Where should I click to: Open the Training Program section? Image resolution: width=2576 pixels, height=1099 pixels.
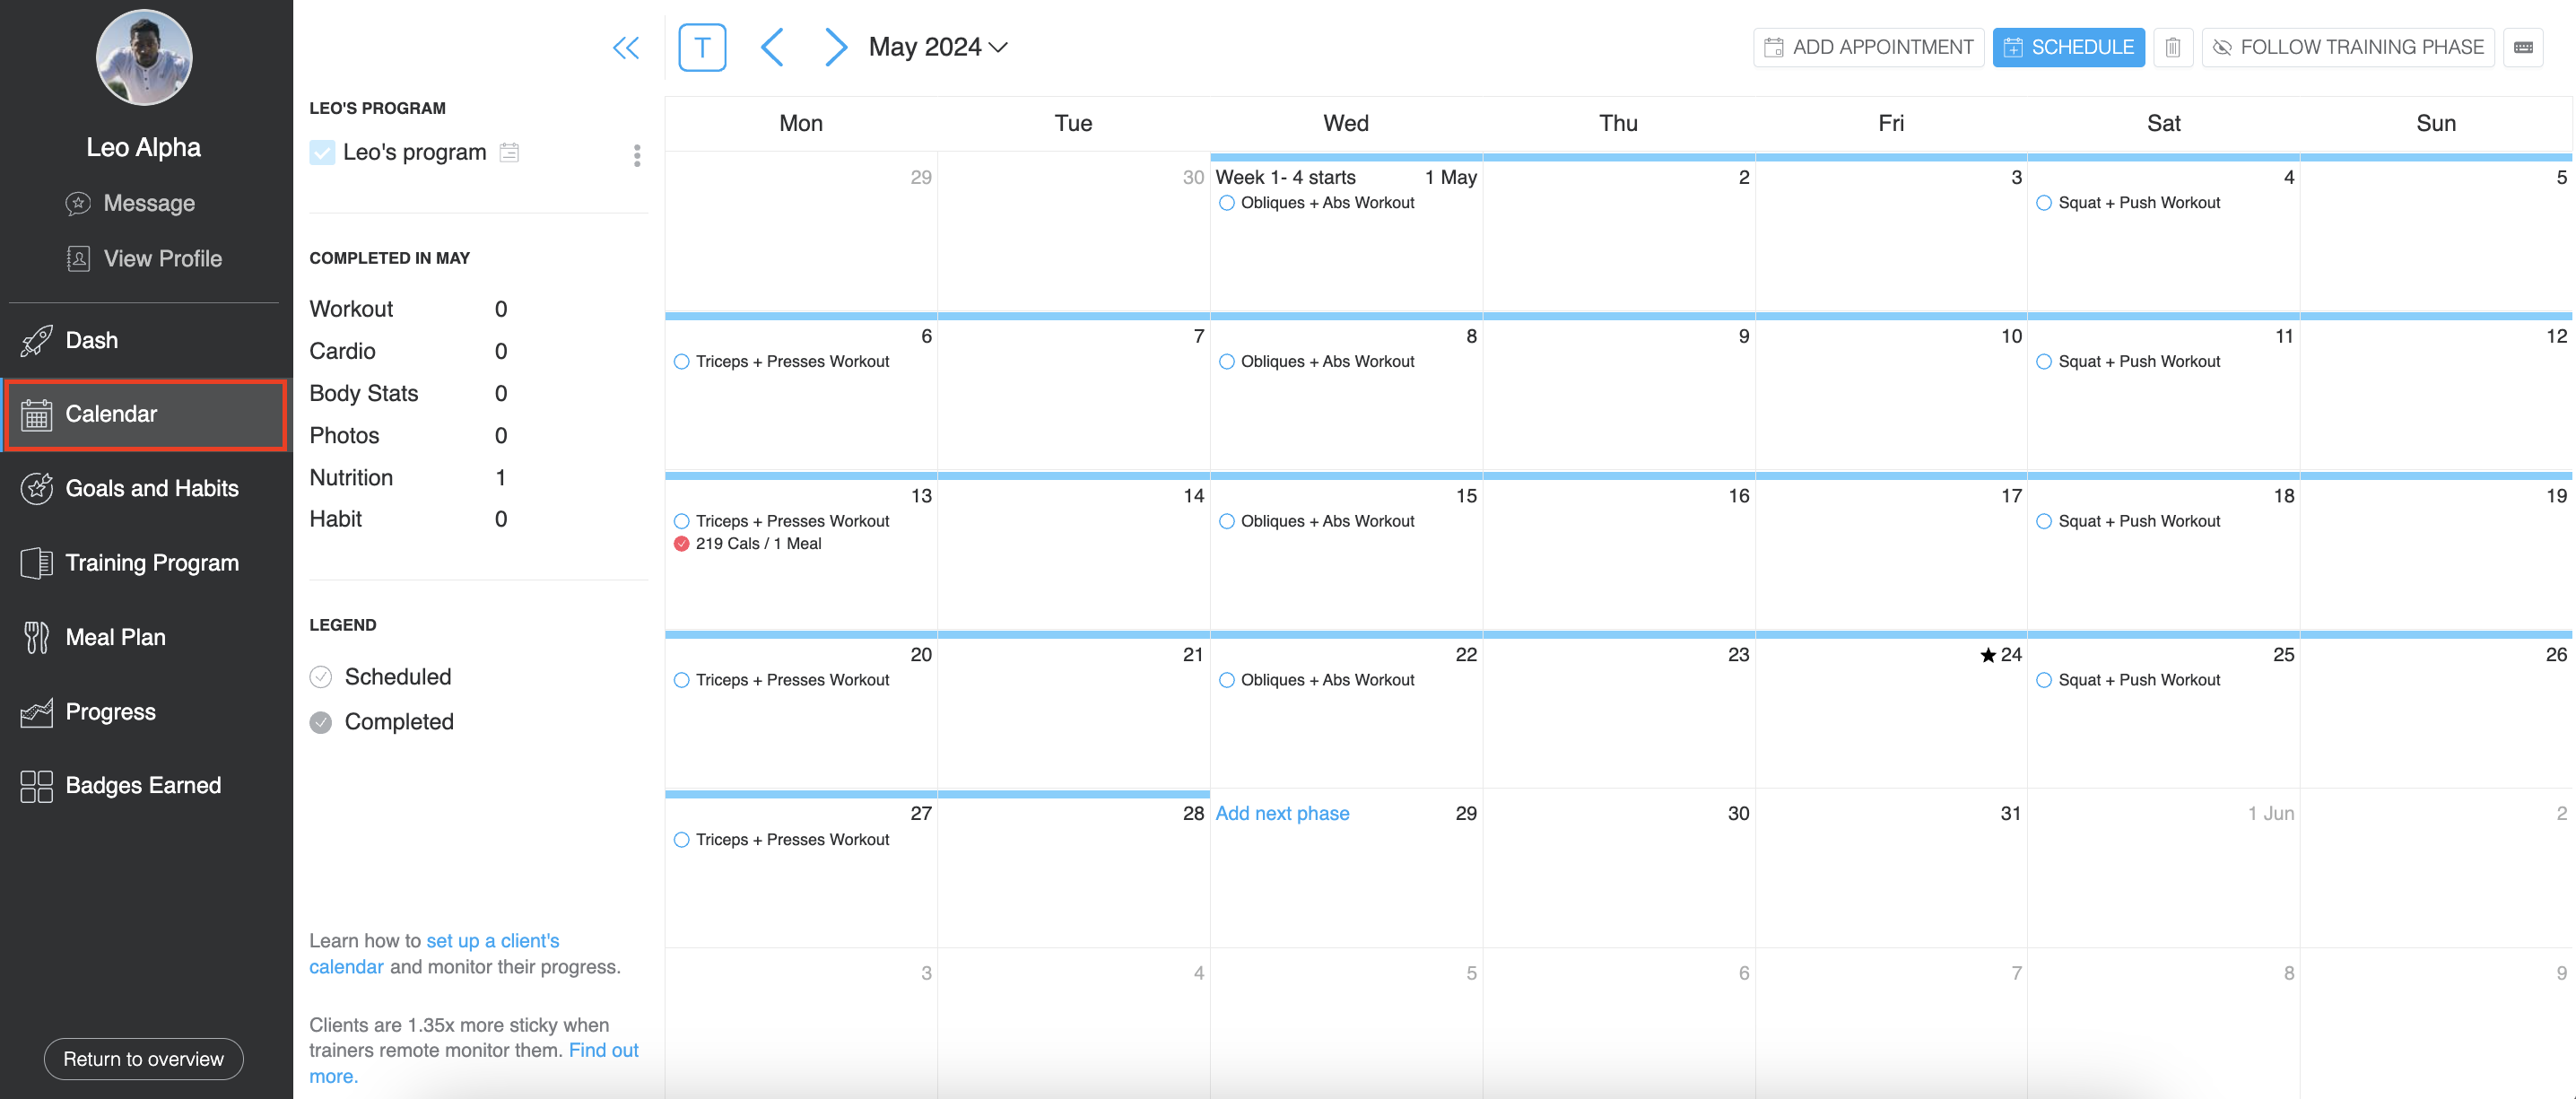pos(152,562)
